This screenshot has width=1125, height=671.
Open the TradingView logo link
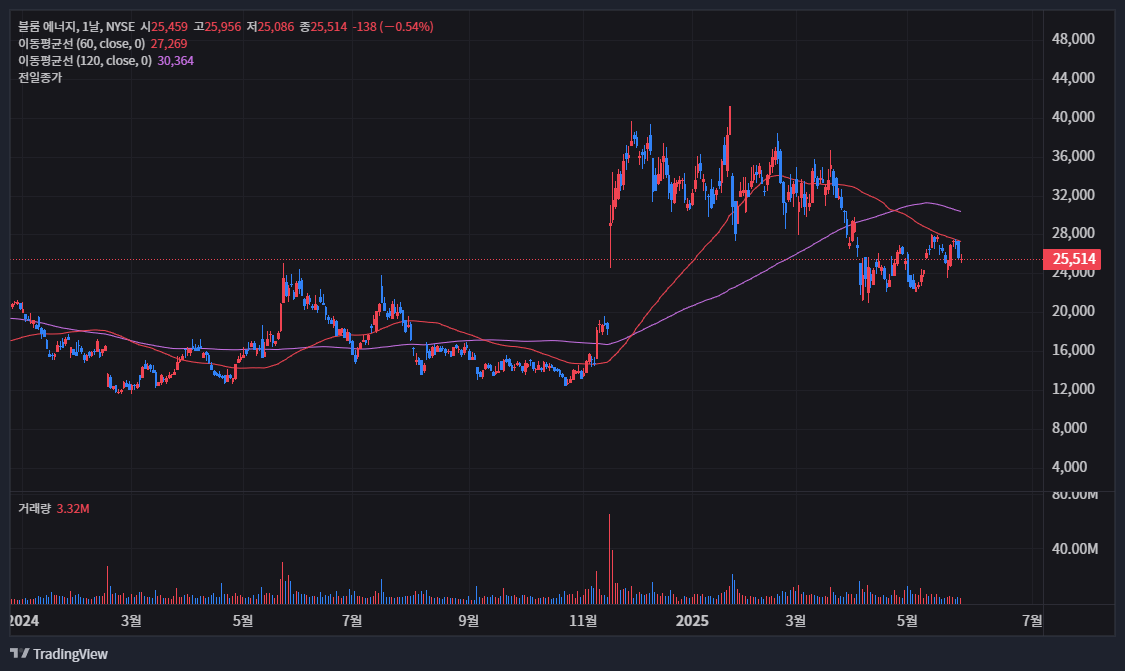59,654
